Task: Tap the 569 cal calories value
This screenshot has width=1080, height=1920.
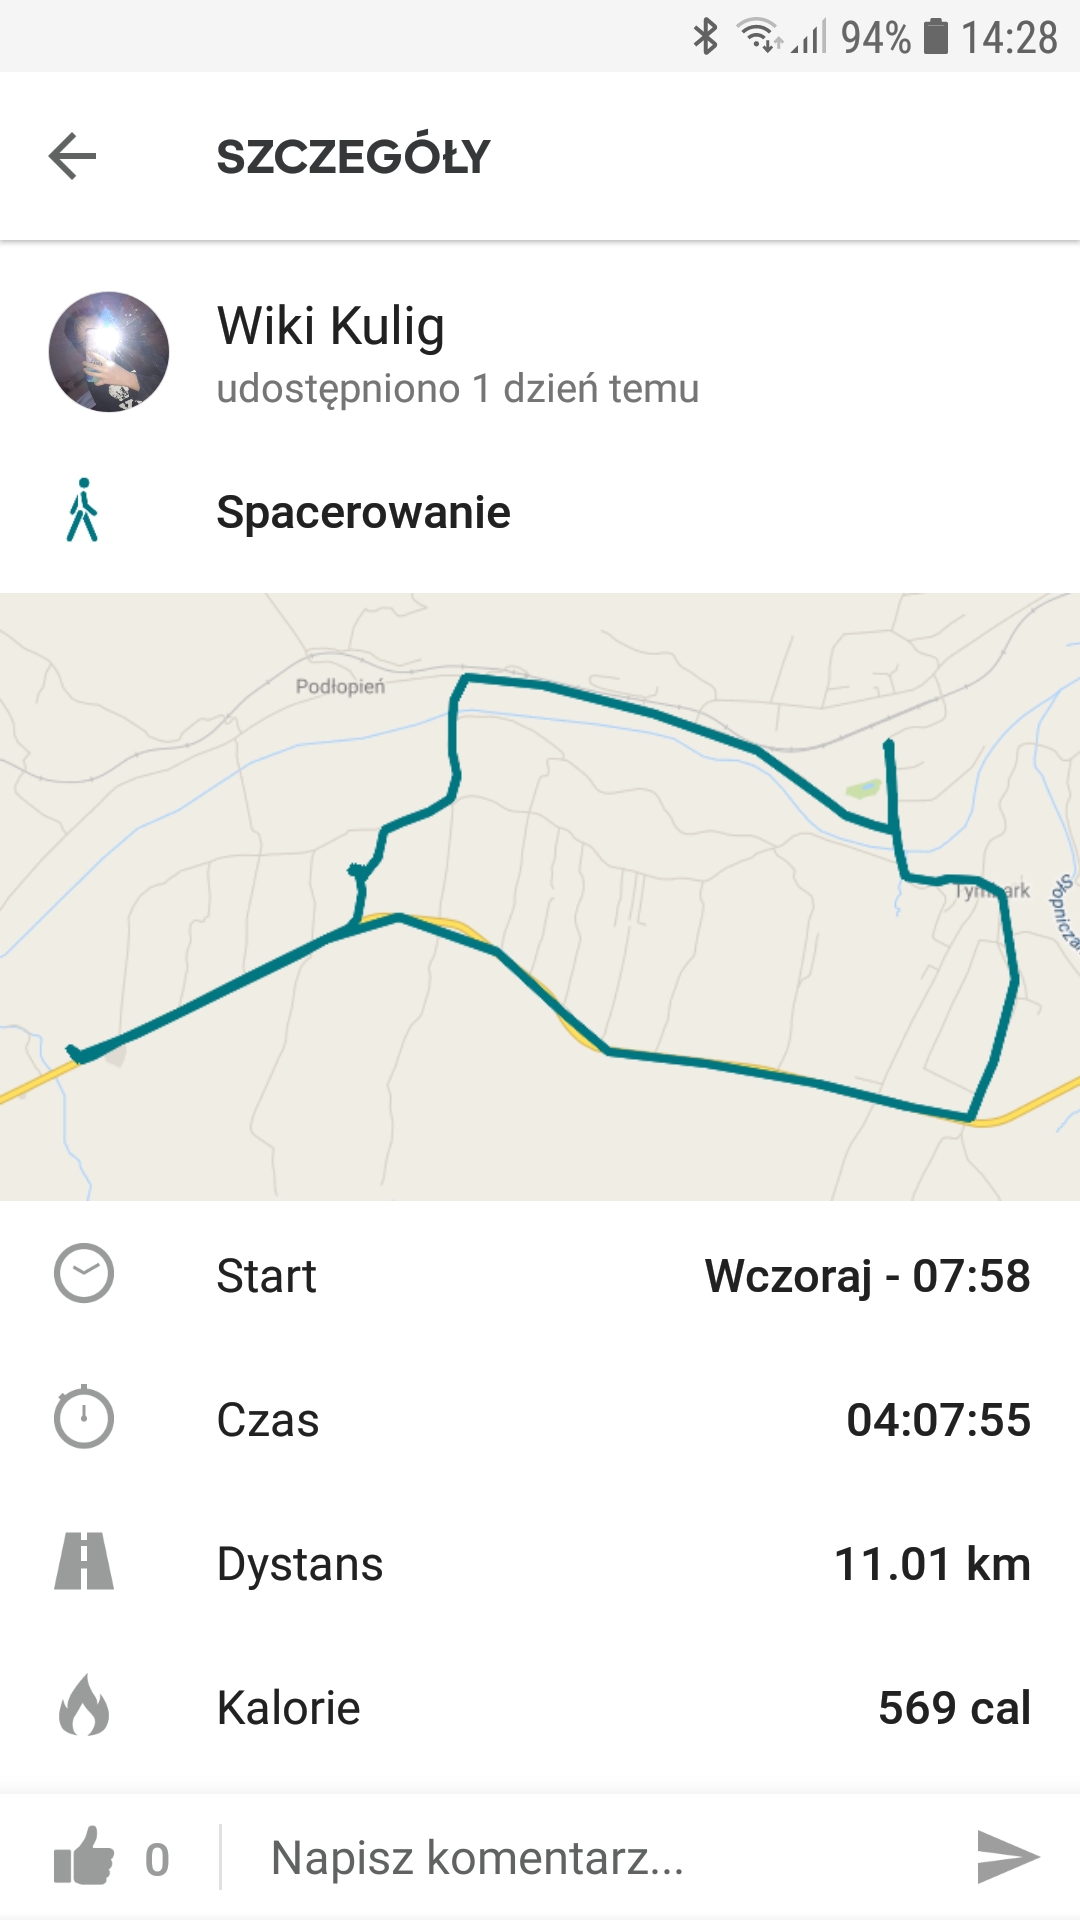Action: coord(954,1708)
